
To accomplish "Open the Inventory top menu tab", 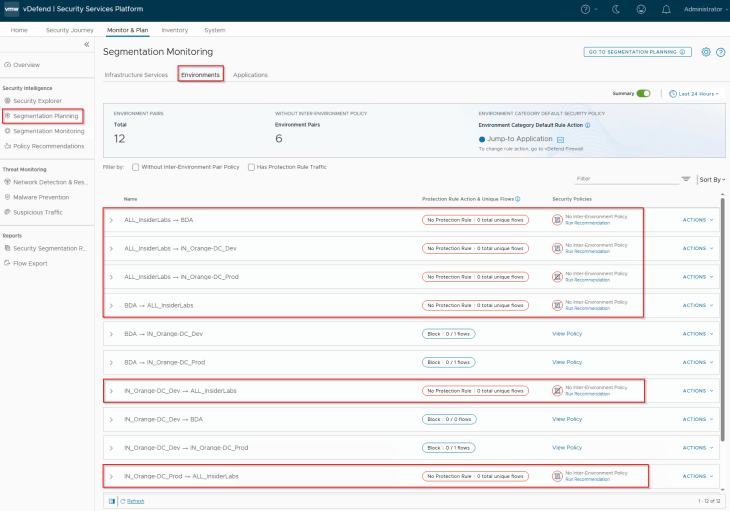I will pyautogui.click(x=174, y=30).
